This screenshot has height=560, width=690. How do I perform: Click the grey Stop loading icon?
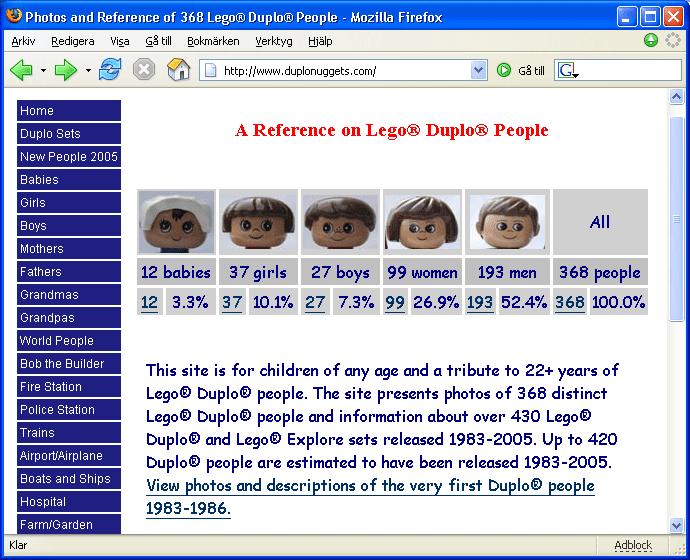[x=144, y=70]
